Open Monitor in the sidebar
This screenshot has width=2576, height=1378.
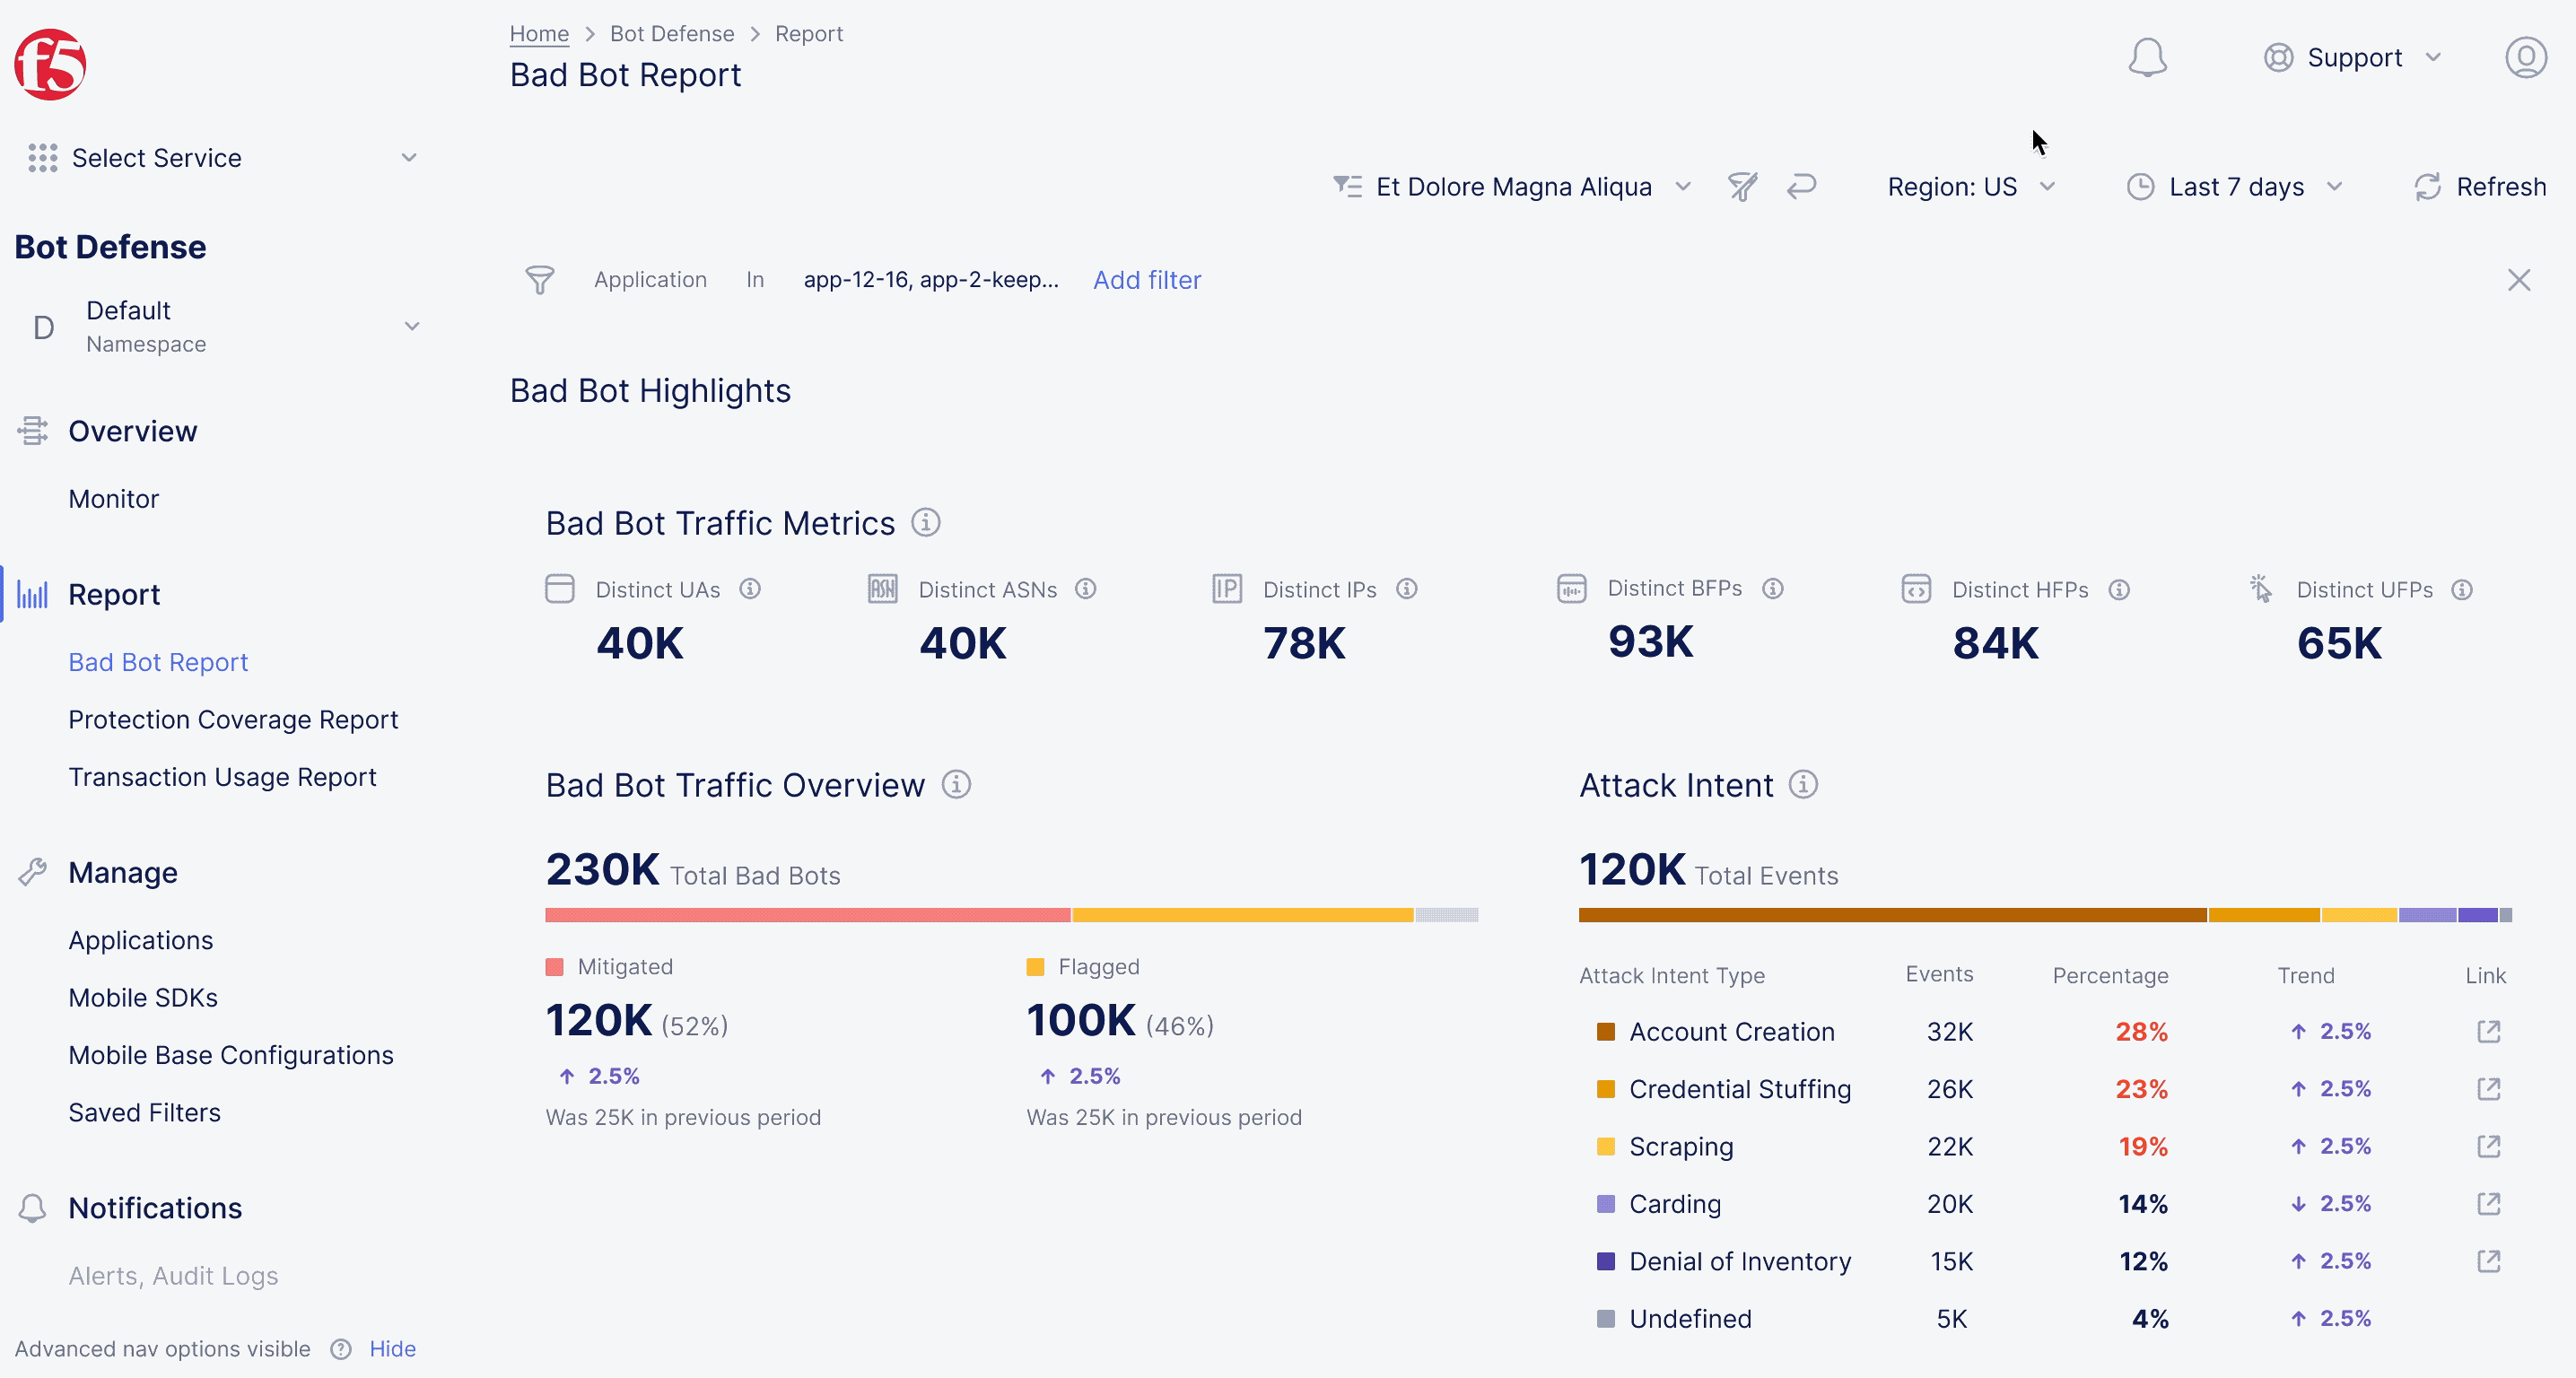click(114, 499)
